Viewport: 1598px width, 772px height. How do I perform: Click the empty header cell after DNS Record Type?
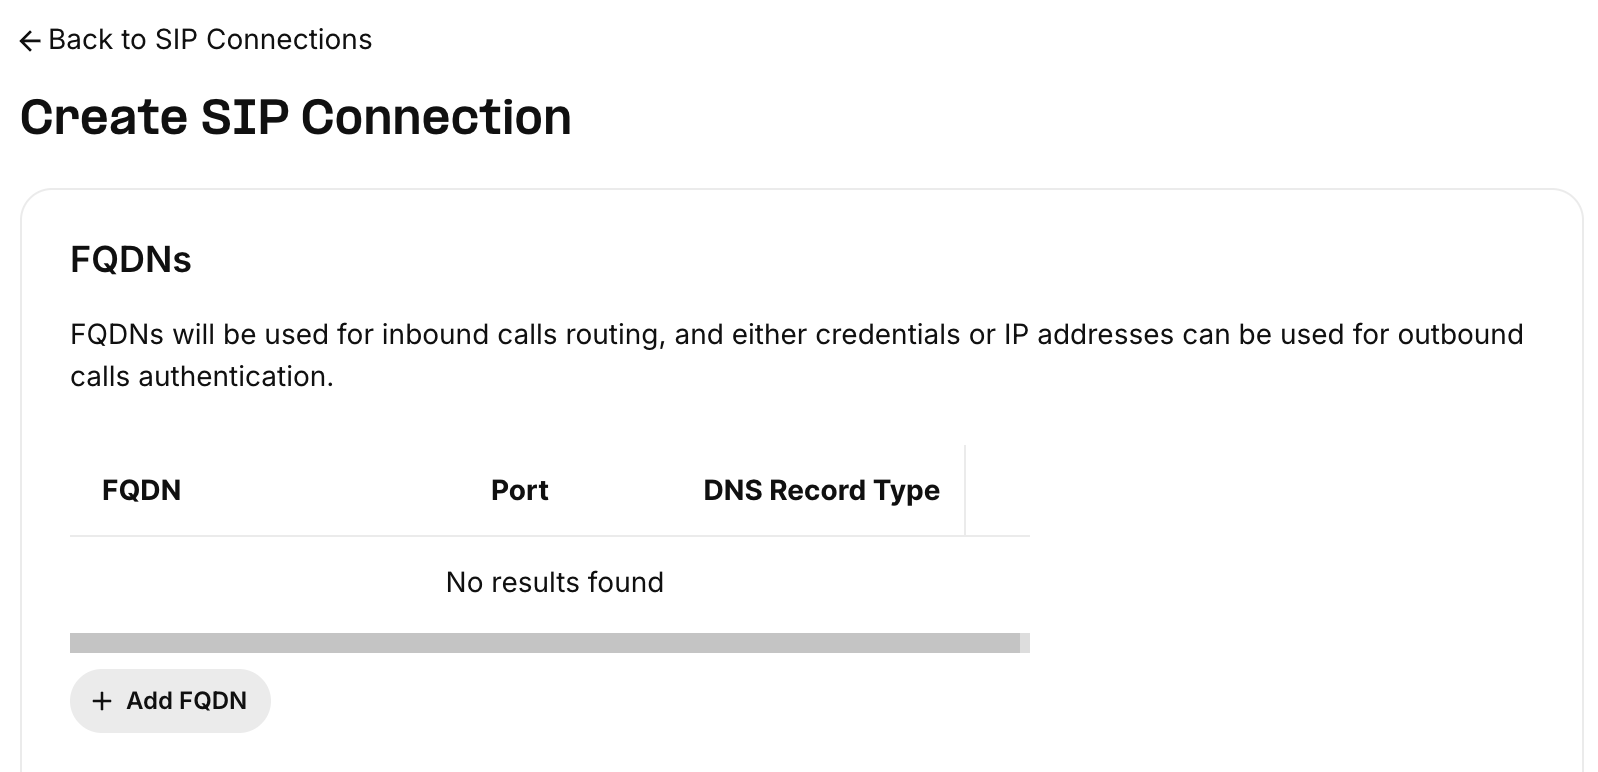997,490
